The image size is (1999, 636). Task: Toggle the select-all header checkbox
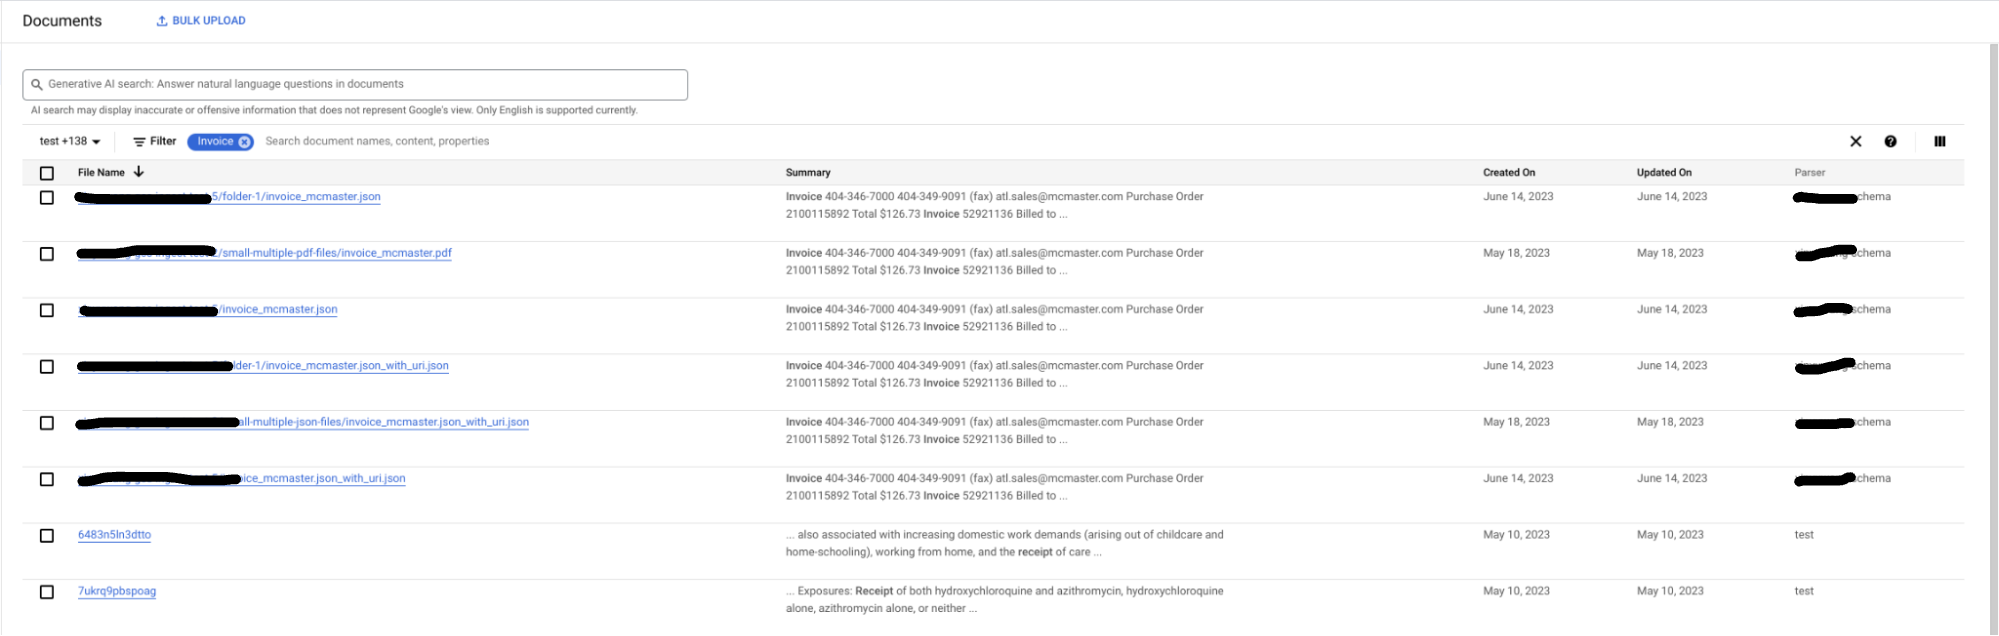coord(47,173)
